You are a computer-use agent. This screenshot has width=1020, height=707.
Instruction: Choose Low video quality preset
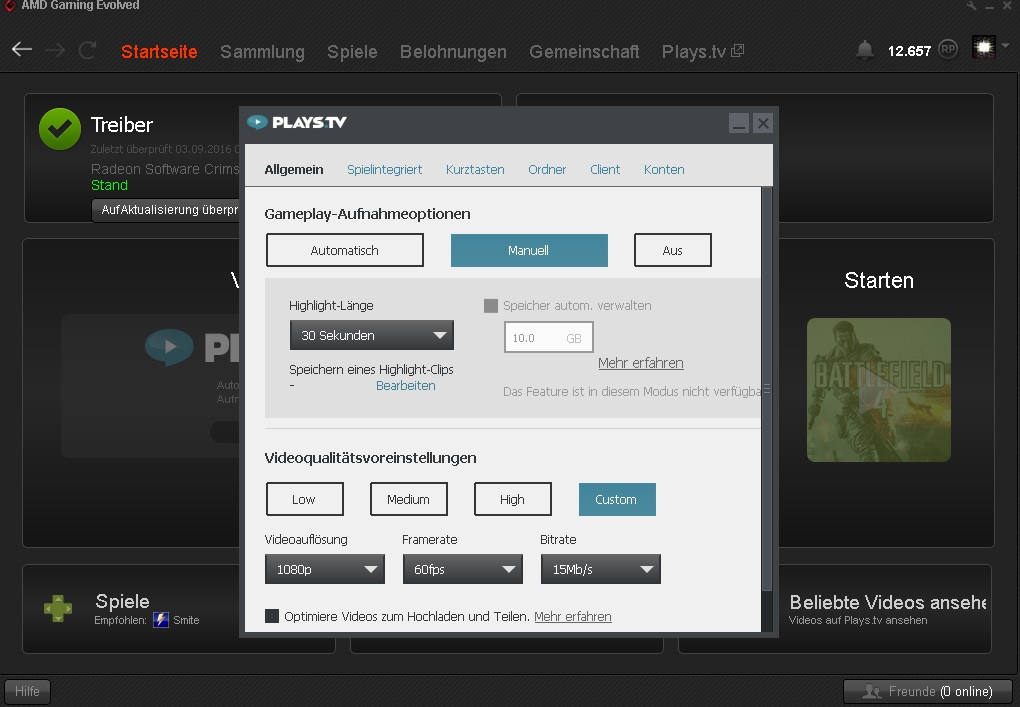304,500
